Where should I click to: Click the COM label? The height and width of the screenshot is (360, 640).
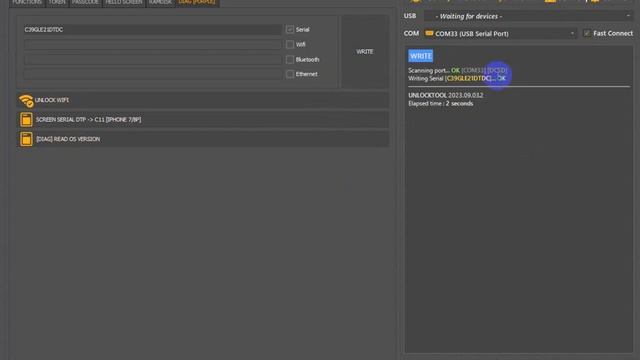[411, 33]
